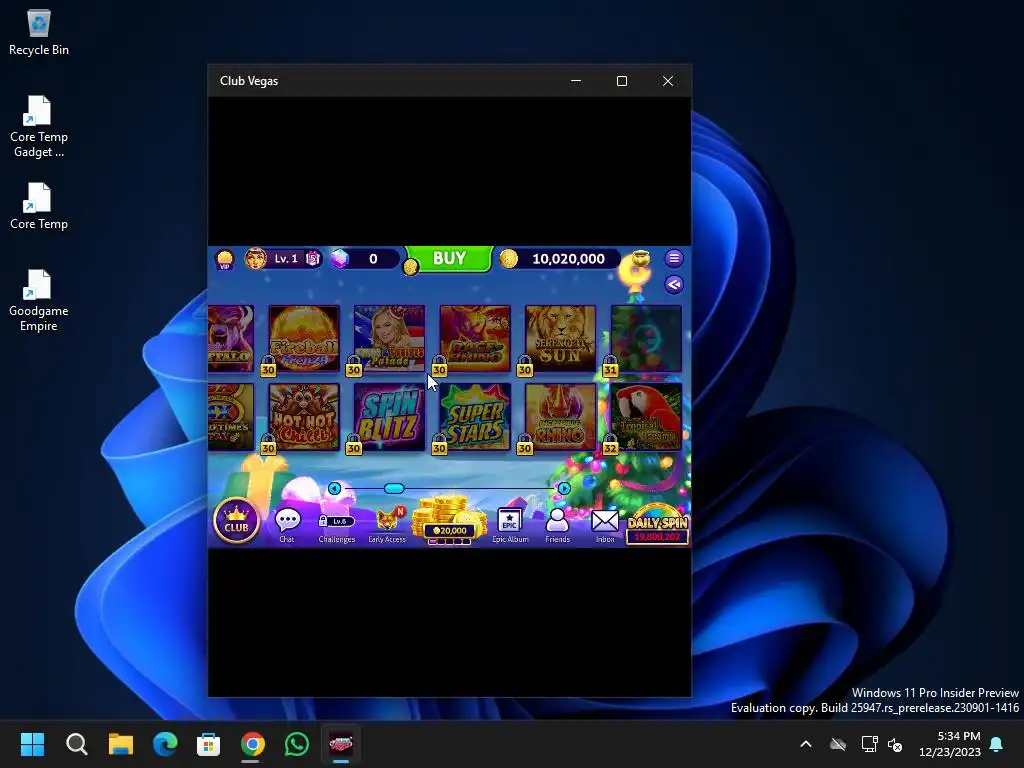Click the Daily Spin button

(658, 525)
